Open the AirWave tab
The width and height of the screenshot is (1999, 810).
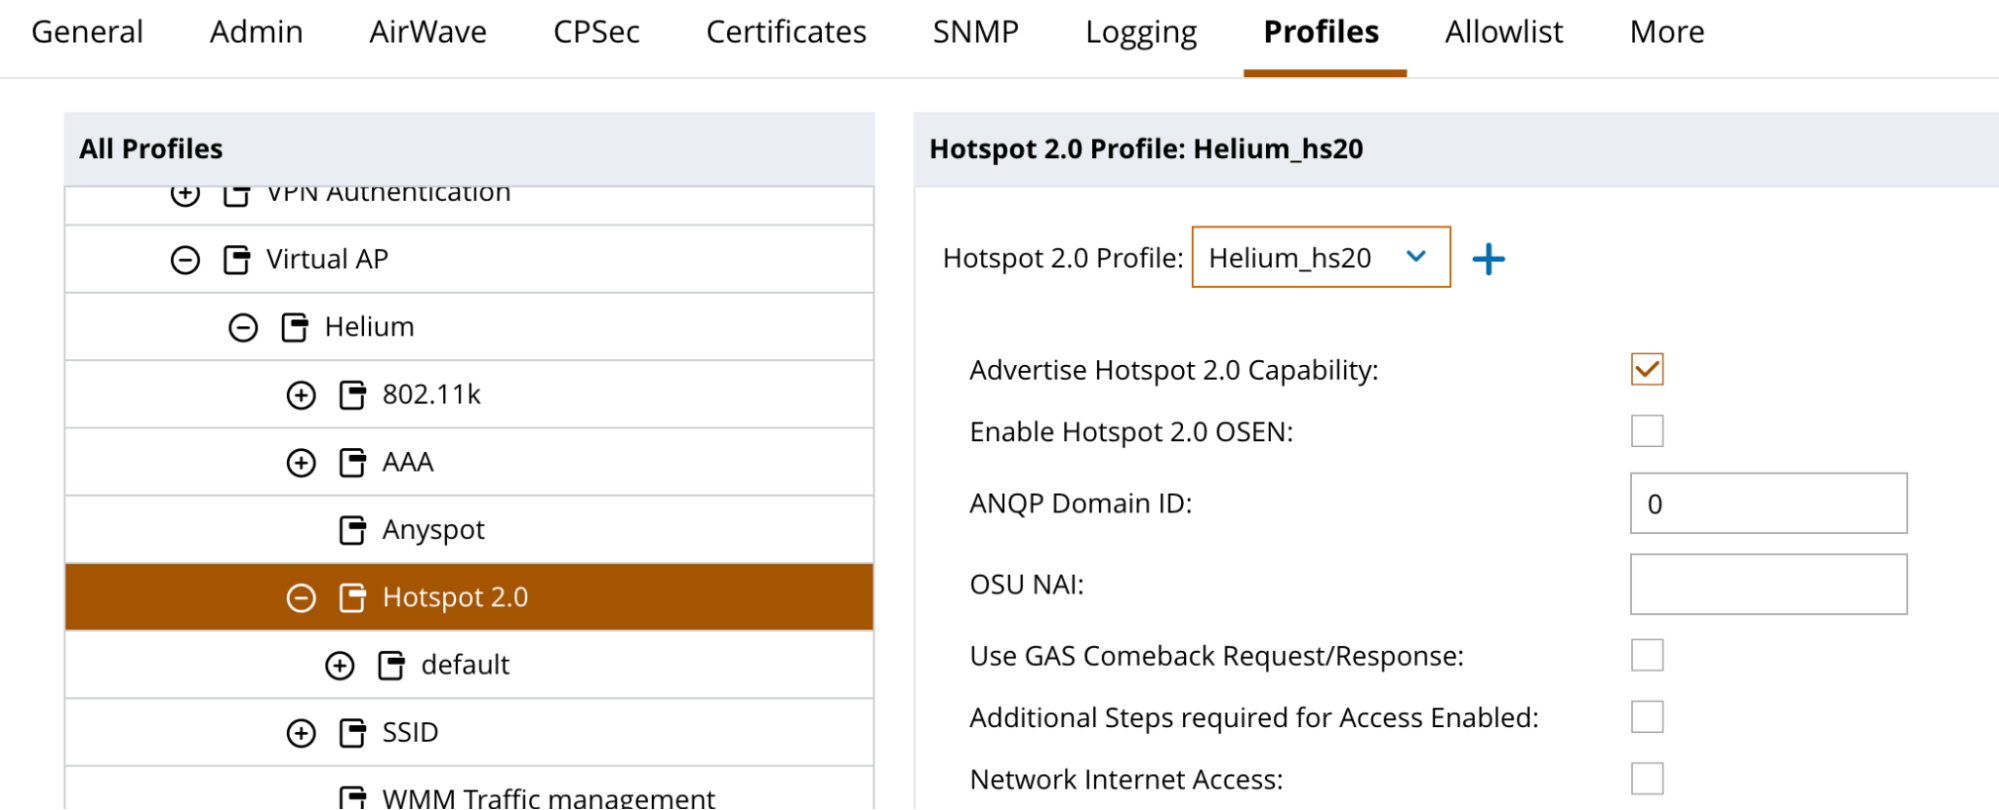(x=427, y=32)
